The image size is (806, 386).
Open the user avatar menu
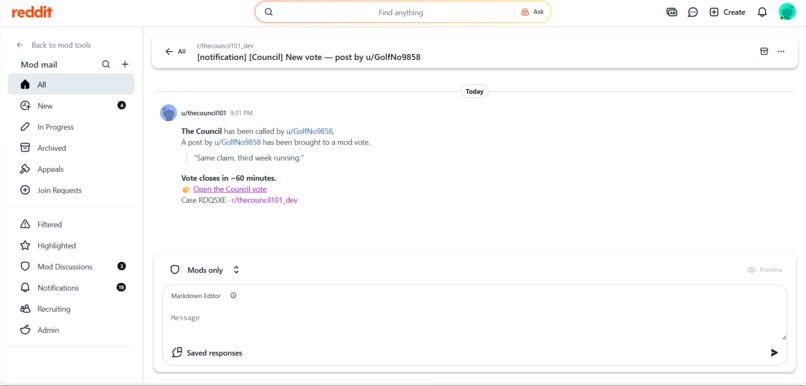pyautogui.click(x=786, y=12)
